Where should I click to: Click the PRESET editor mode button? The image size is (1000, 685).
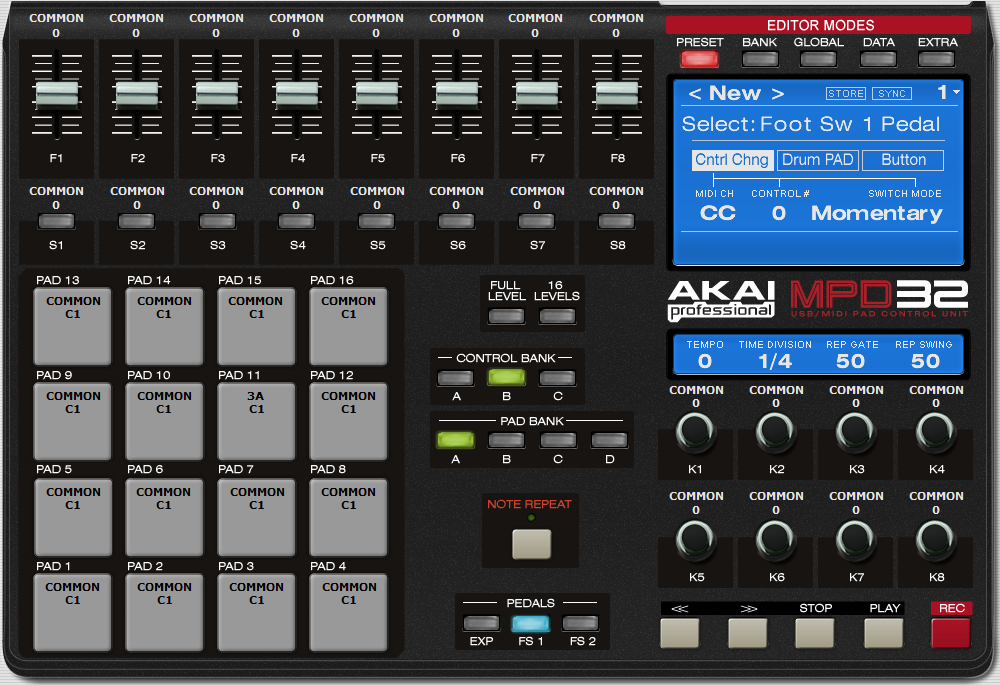click(x=699, y=59)
